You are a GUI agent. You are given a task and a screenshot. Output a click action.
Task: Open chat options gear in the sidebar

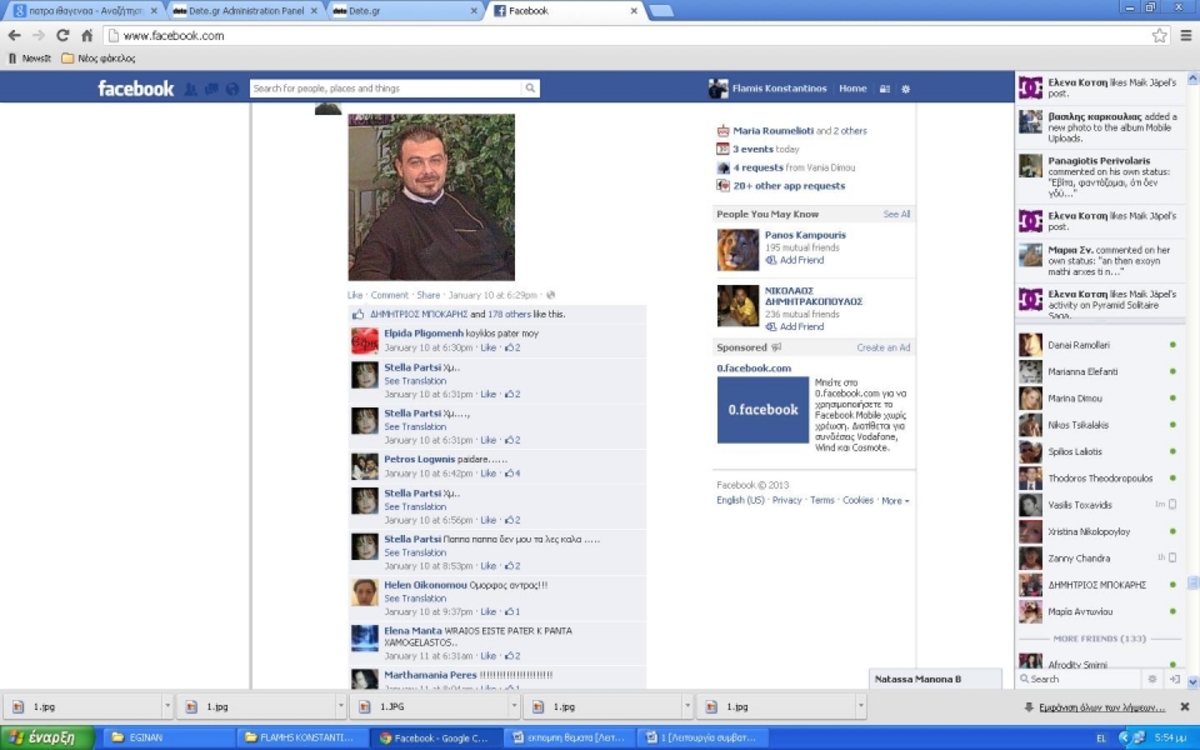click(1152, 679)
